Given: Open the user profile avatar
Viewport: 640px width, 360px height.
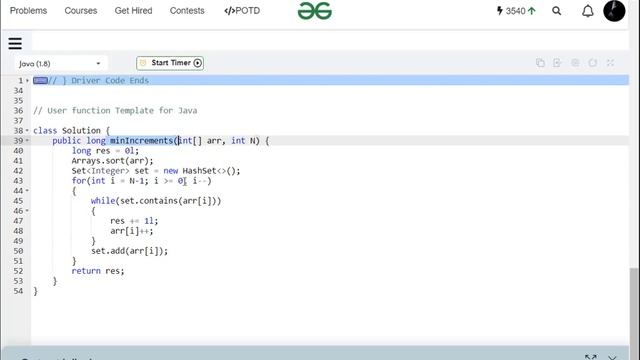Looking at the screenshot, I should point(614,11).
